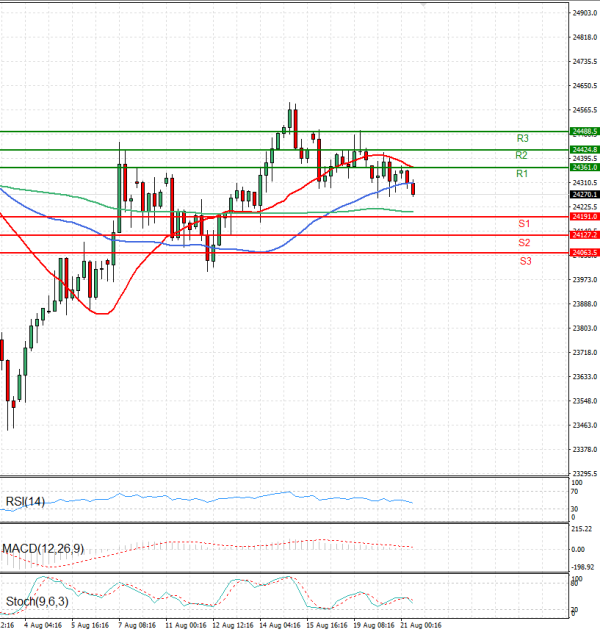Viewport: 600px width, 632px height.
Task: Click the S1 red horizontal line
Action: pyautogui.click(x=284, y=217)
